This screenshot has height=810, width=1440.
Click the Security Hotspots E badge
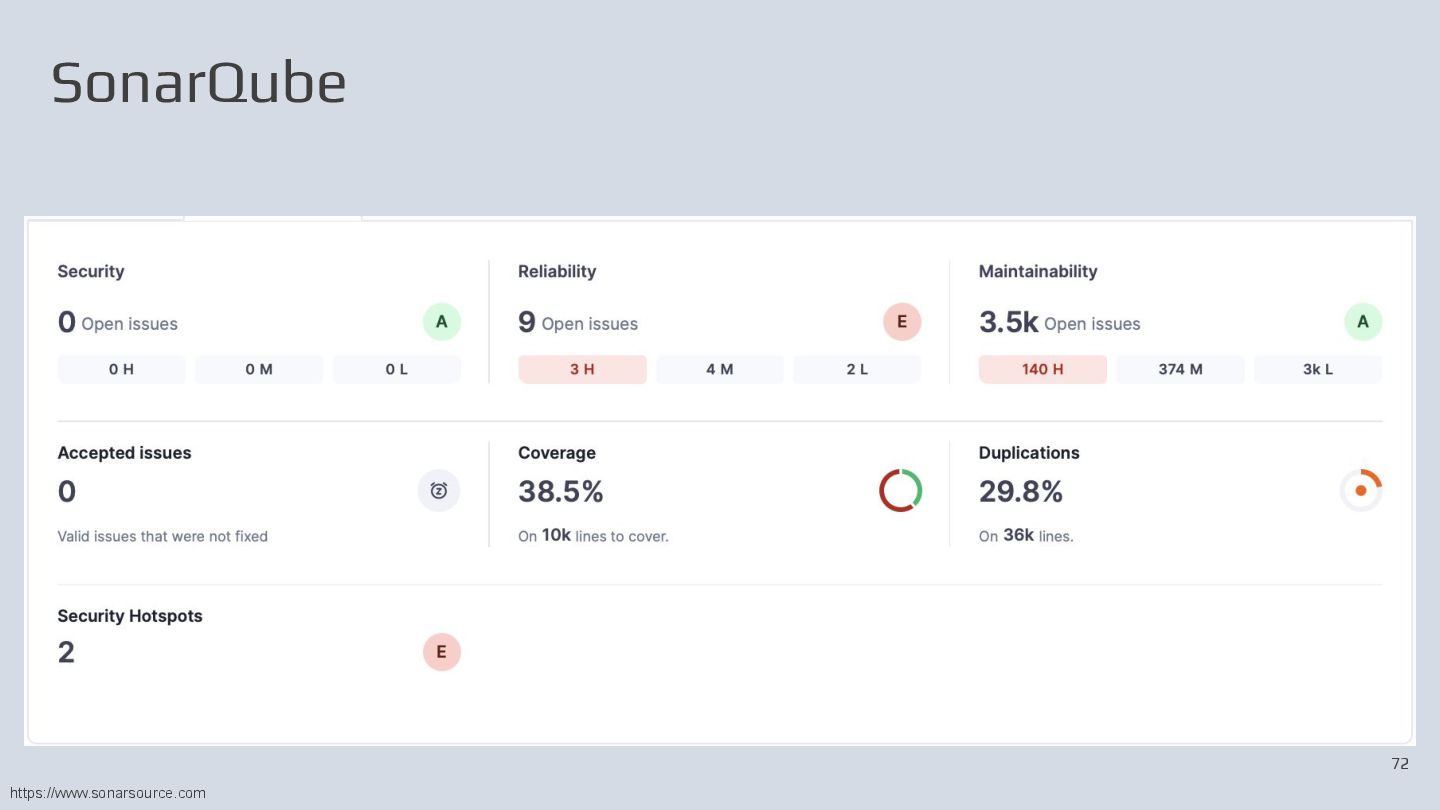click(x=441, y=652)
